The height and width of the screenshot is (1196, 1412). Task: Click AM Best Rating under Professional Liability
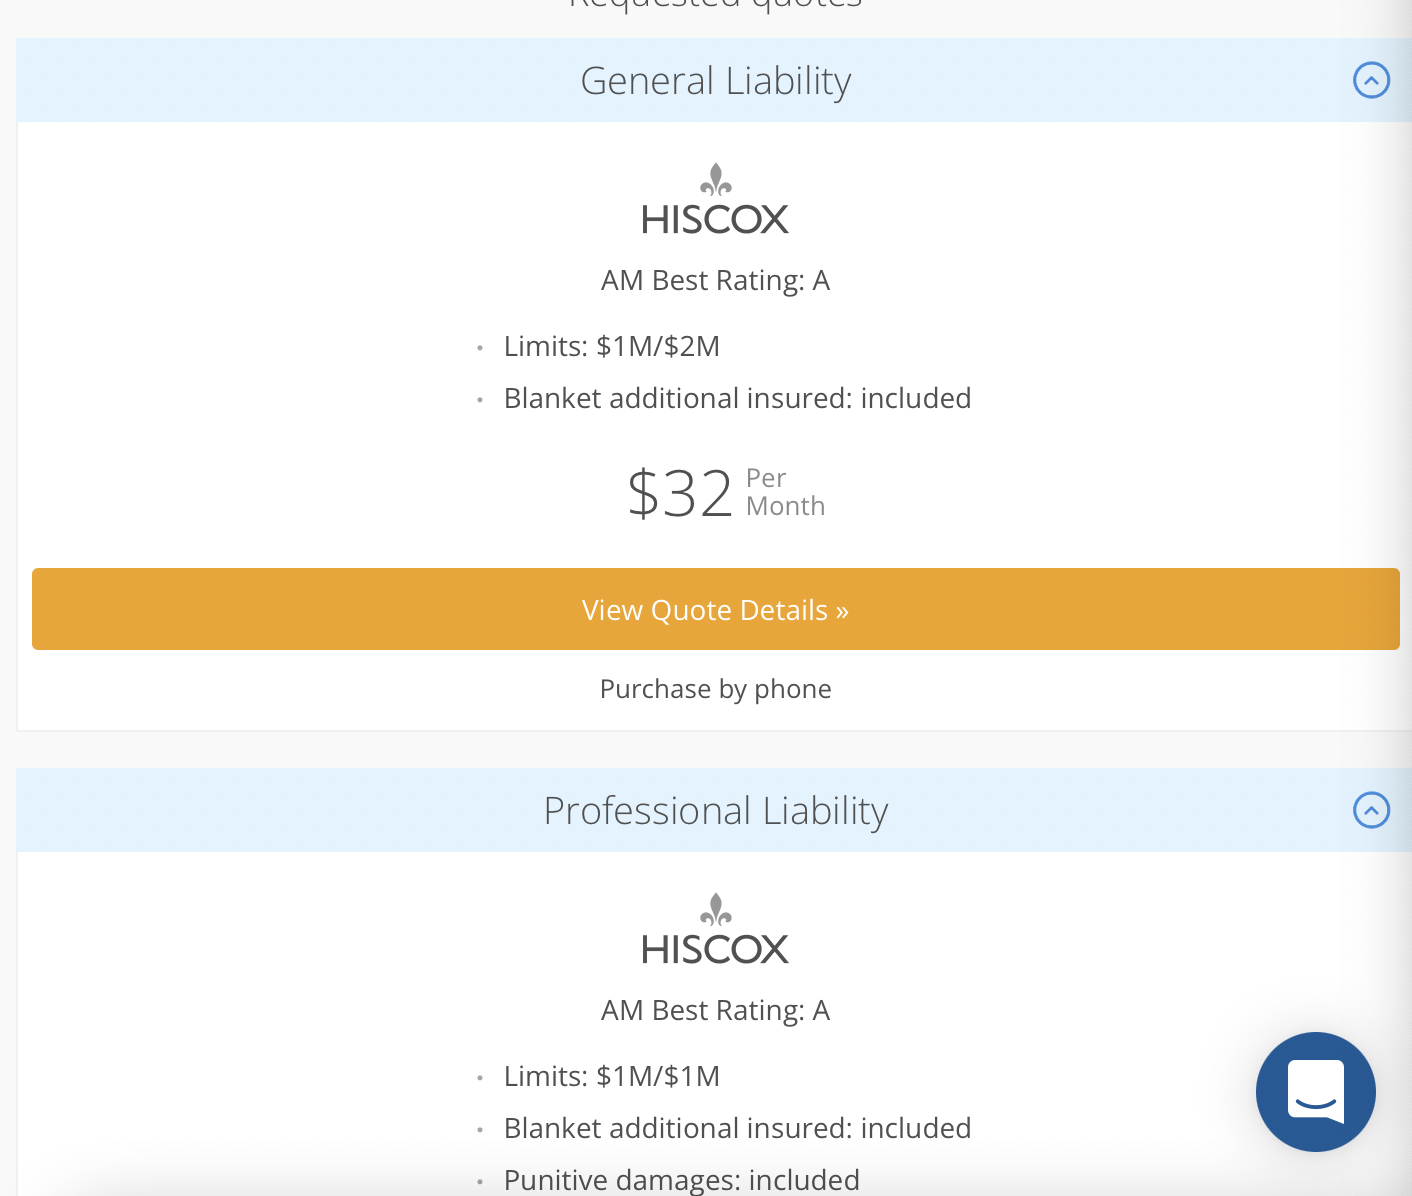click(716, 1010)
